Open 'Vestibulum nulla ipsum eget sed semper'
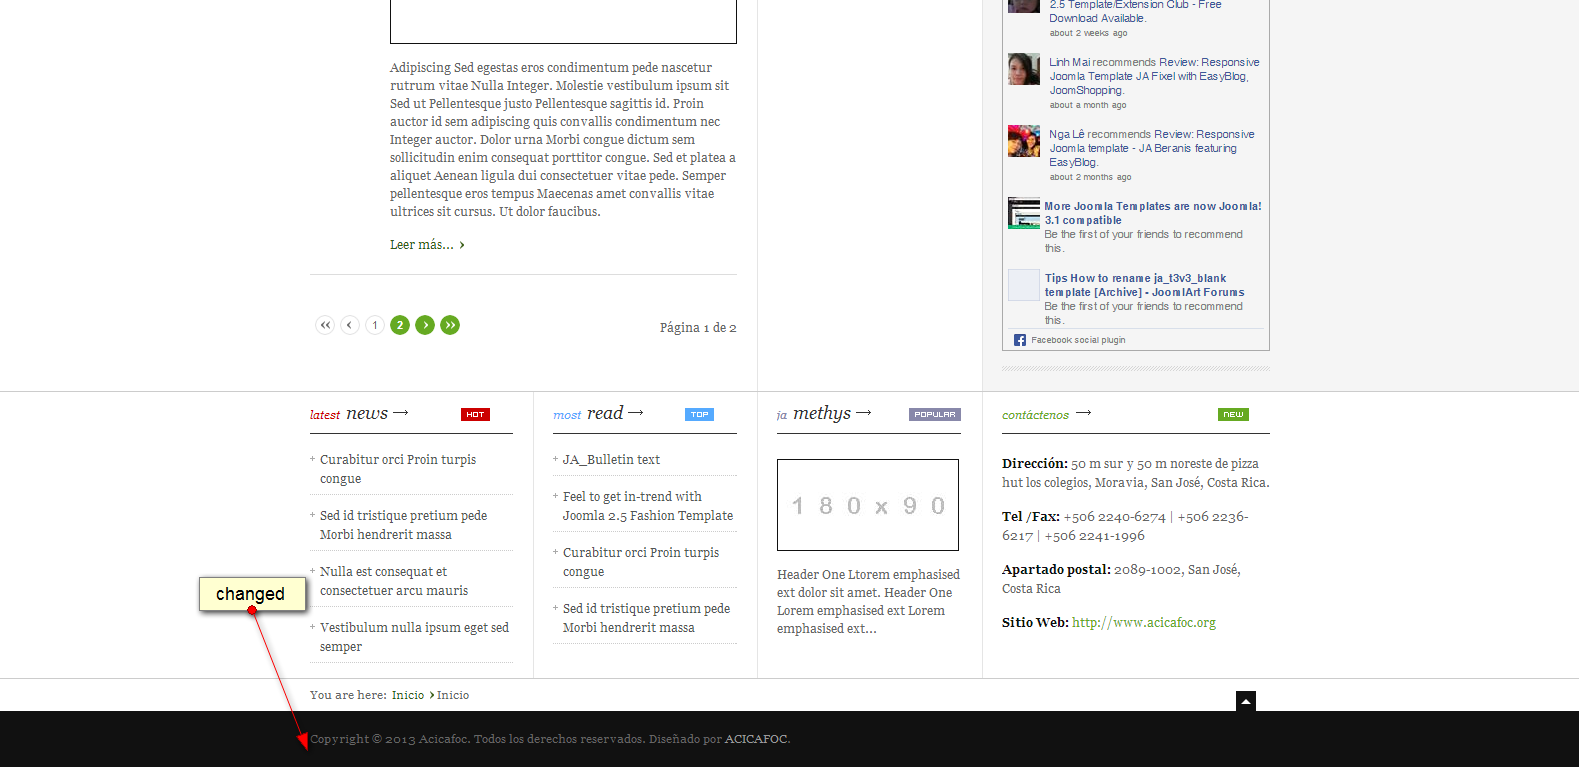This screenshot has width=1579, height=767. (x=414, y=637)
